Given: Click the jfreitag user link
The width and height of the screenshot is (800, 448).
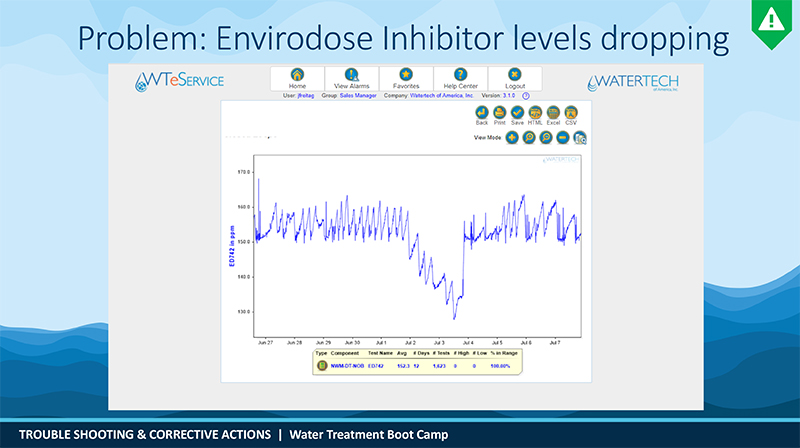Looking at the screenshot, I should [306, 95].
